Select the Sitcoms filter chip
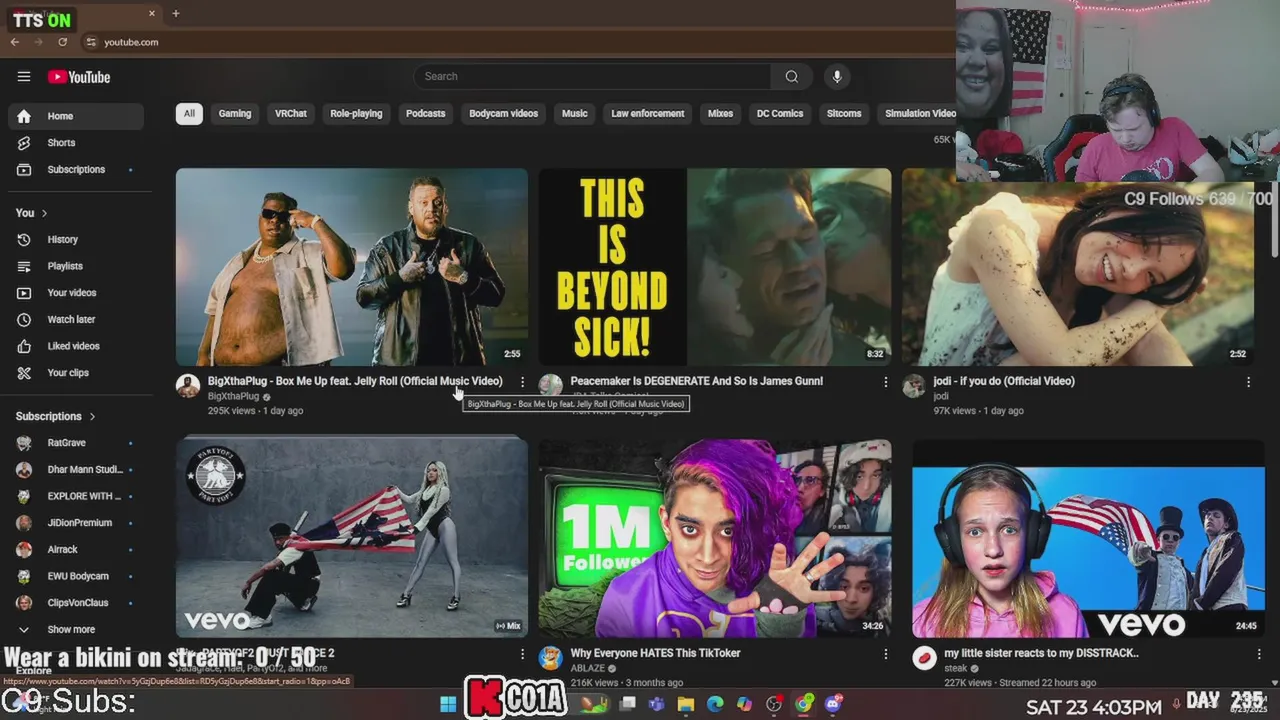 click(844, 114)
